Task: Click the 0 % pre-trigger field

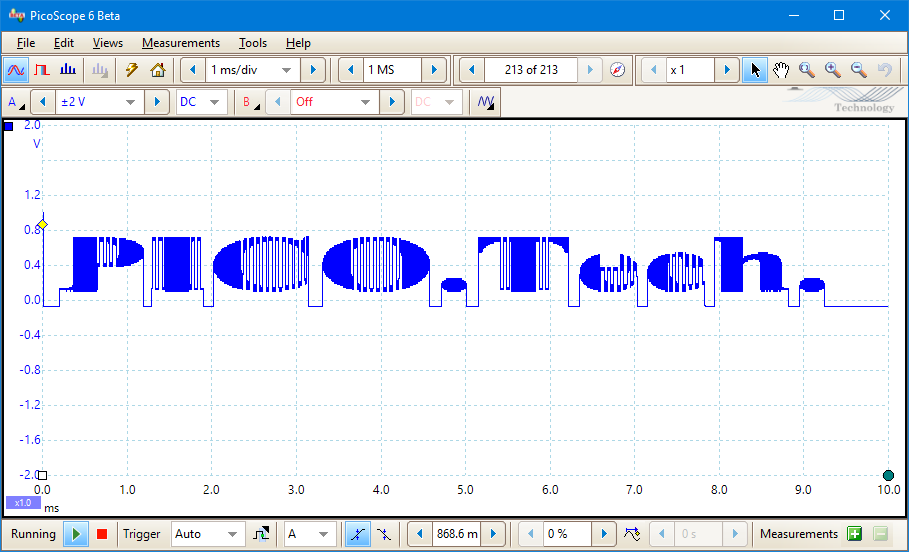Action: (x=567, y=534)
